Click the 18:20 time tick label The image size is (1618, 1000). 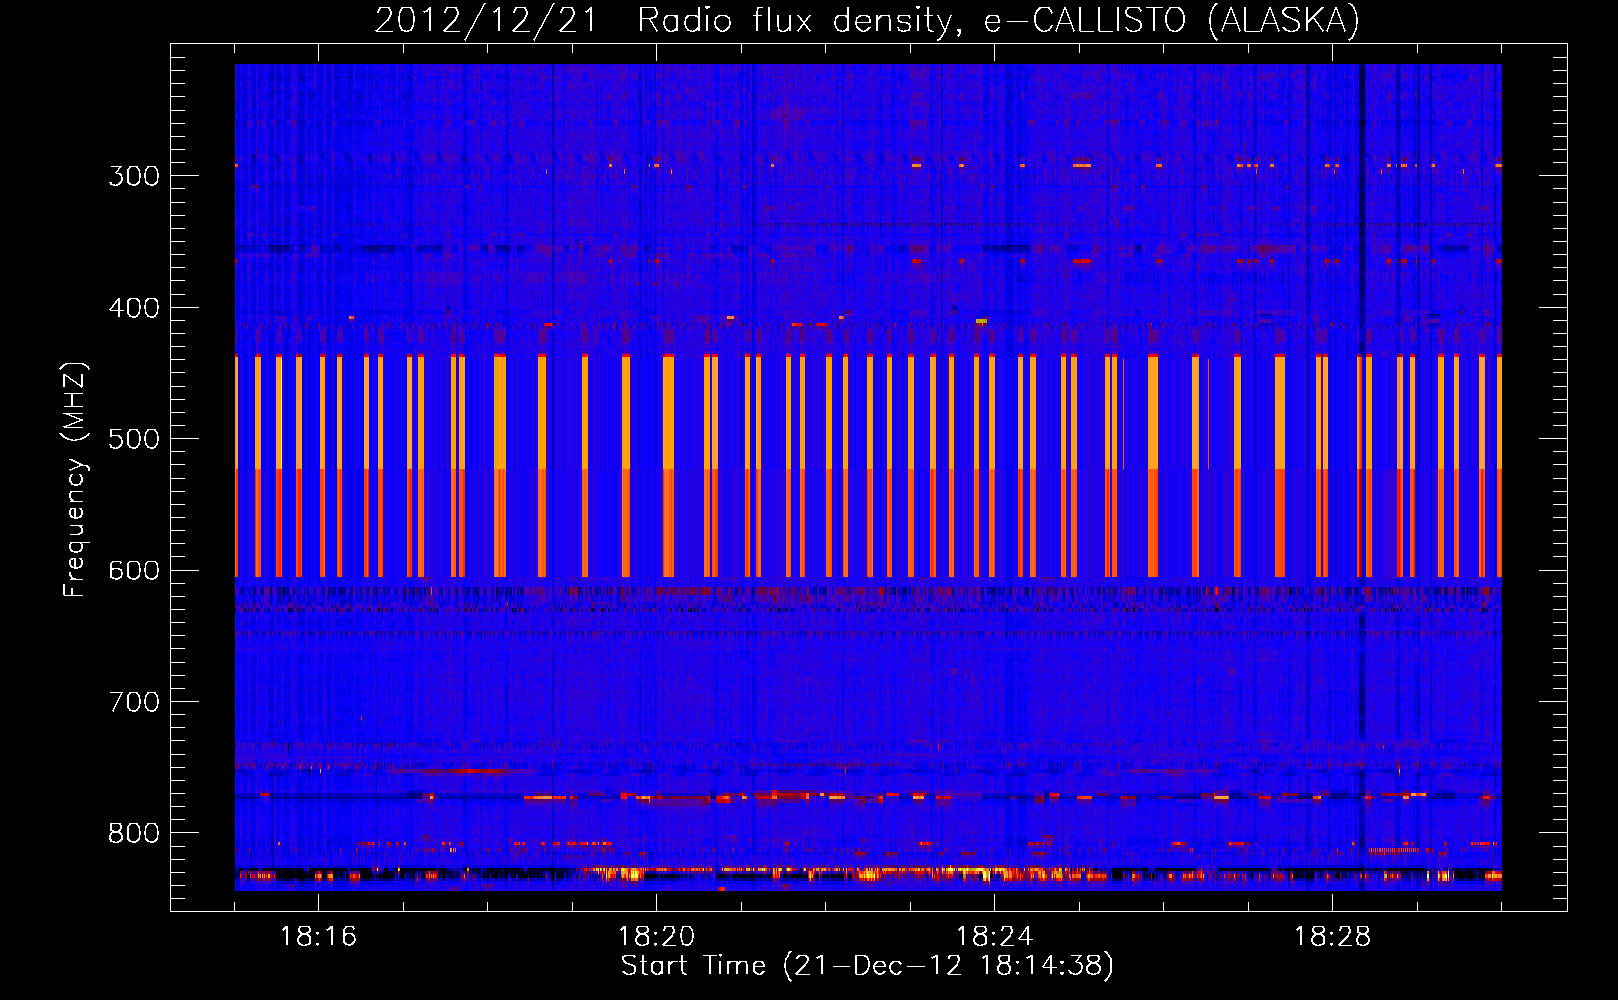pyautogui.click(x=656, y=937)
